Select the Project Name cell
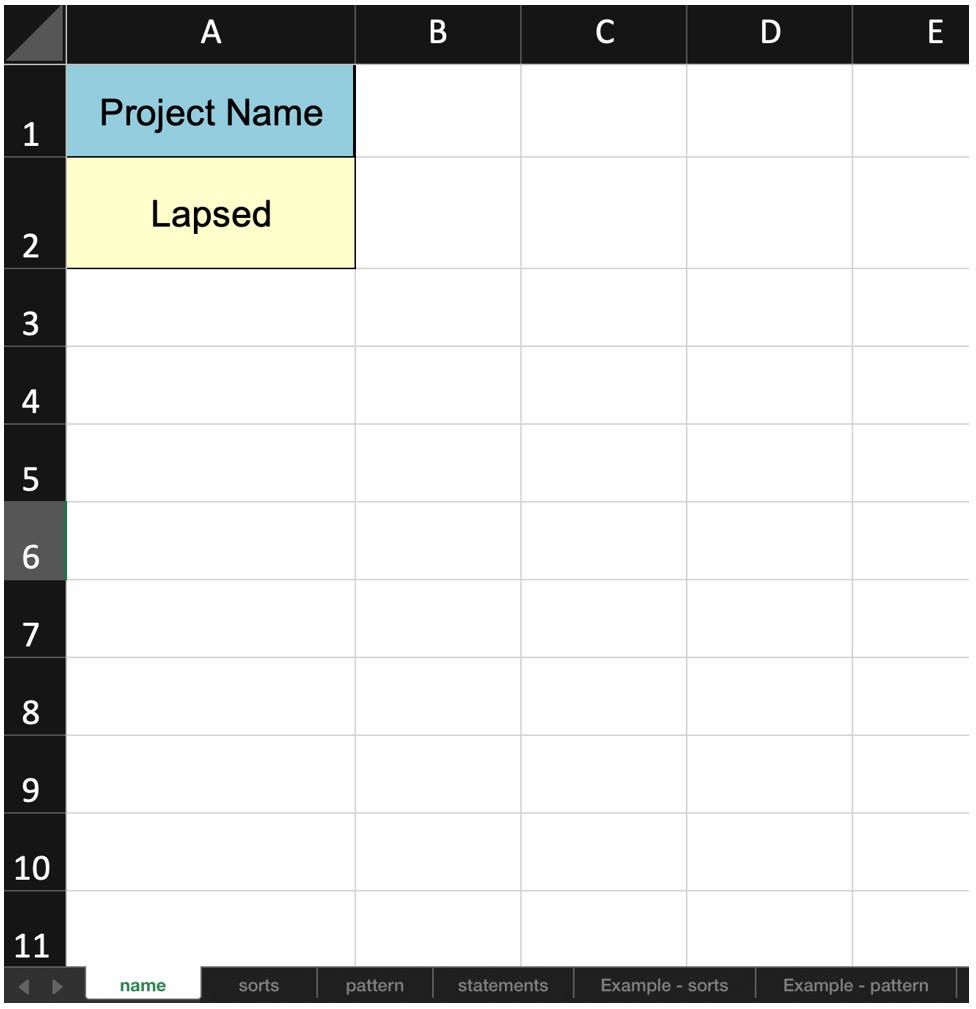 (211, 112)
